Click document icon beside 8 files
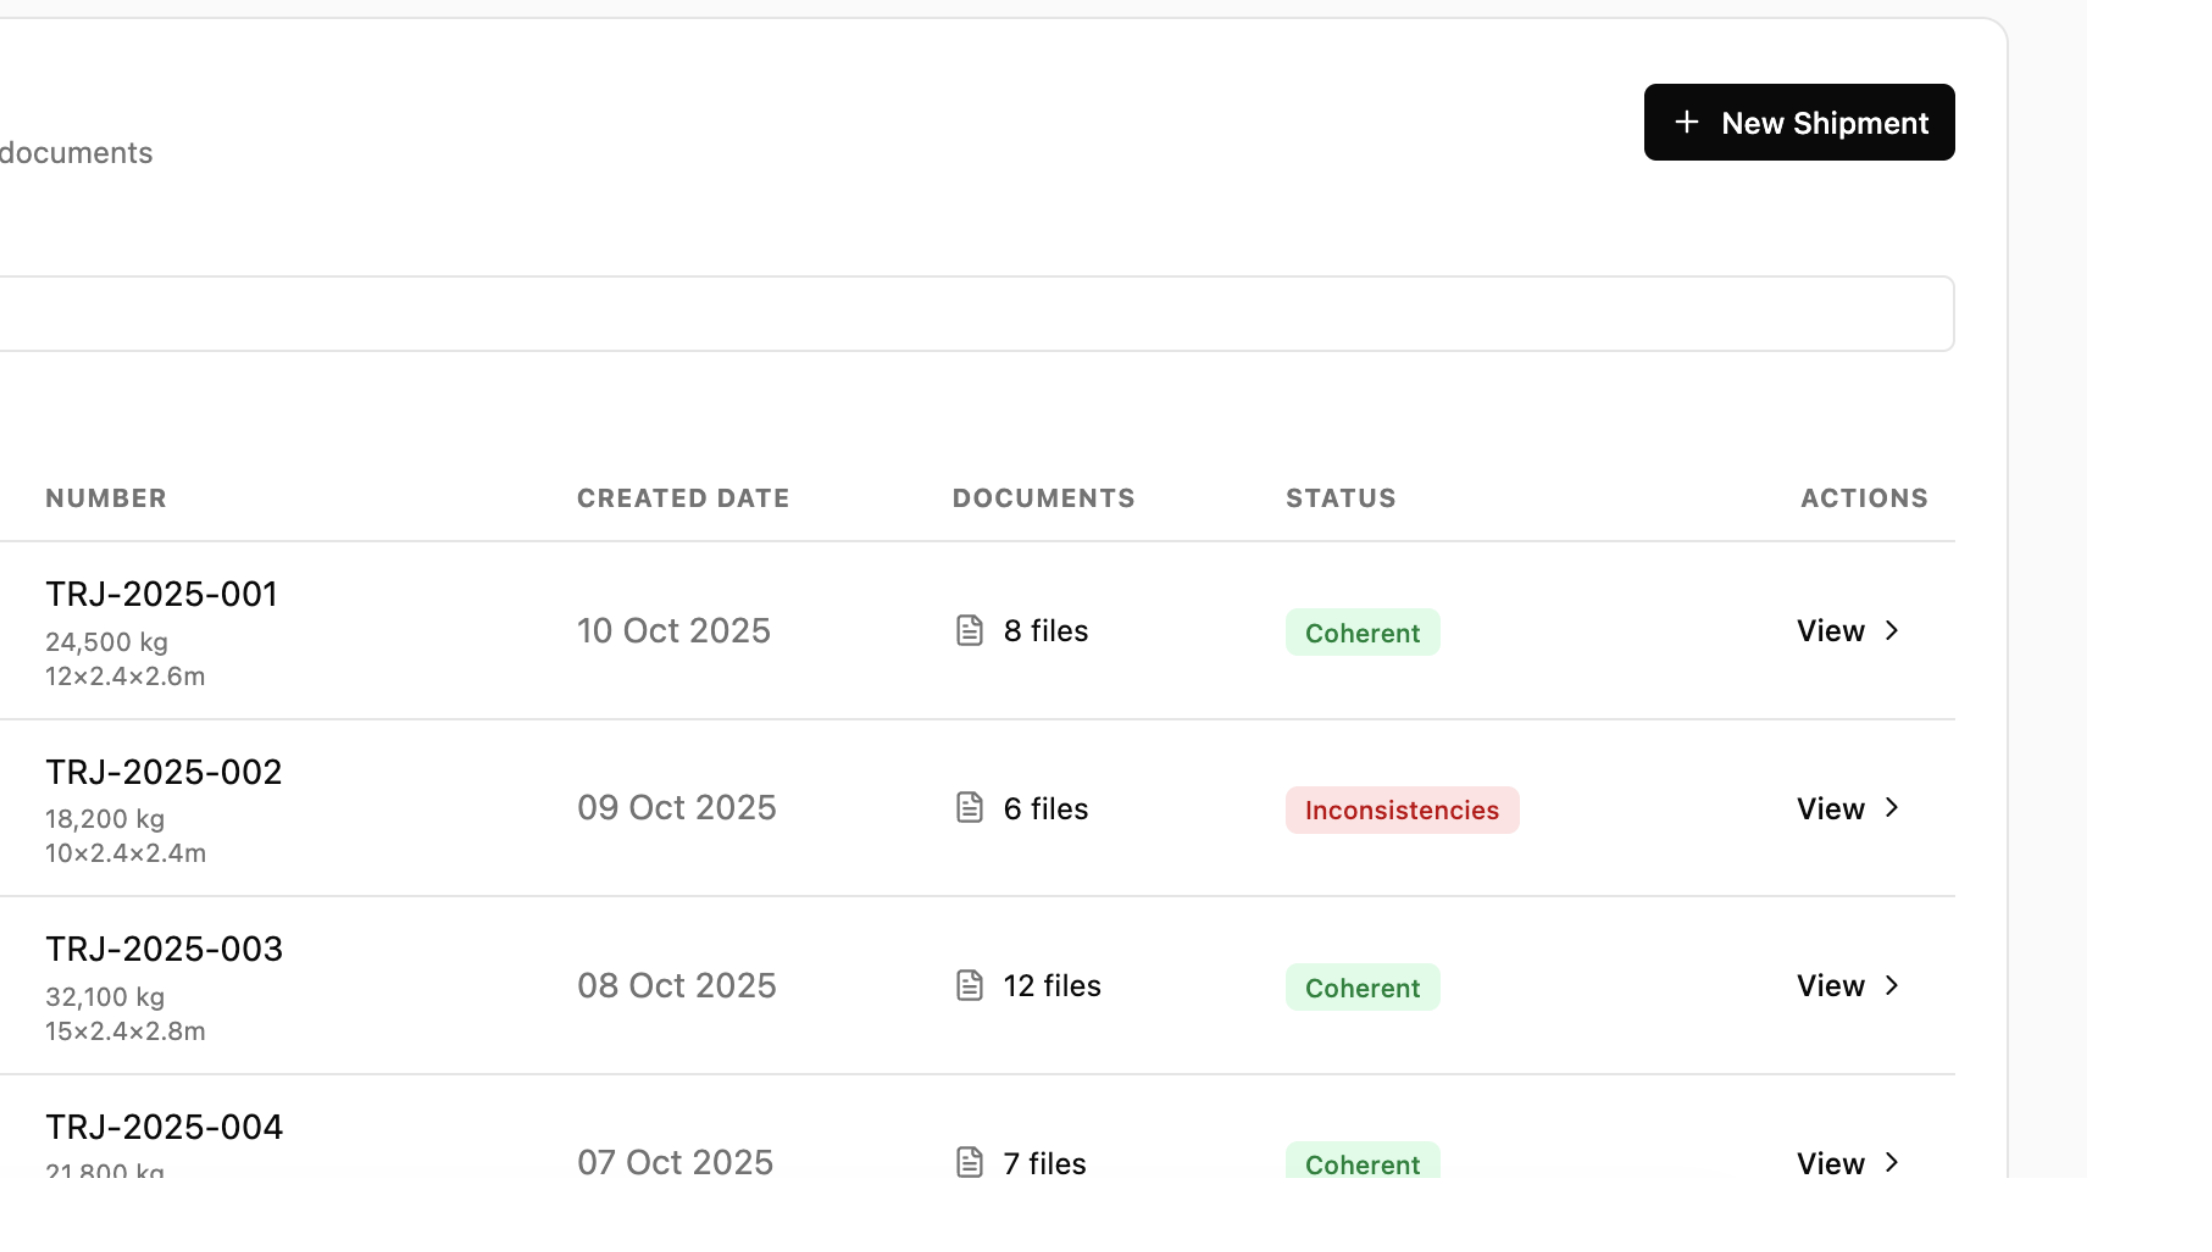This screenshot has width=2212, height=1252. pyautogui.click(x=969, y=630)
